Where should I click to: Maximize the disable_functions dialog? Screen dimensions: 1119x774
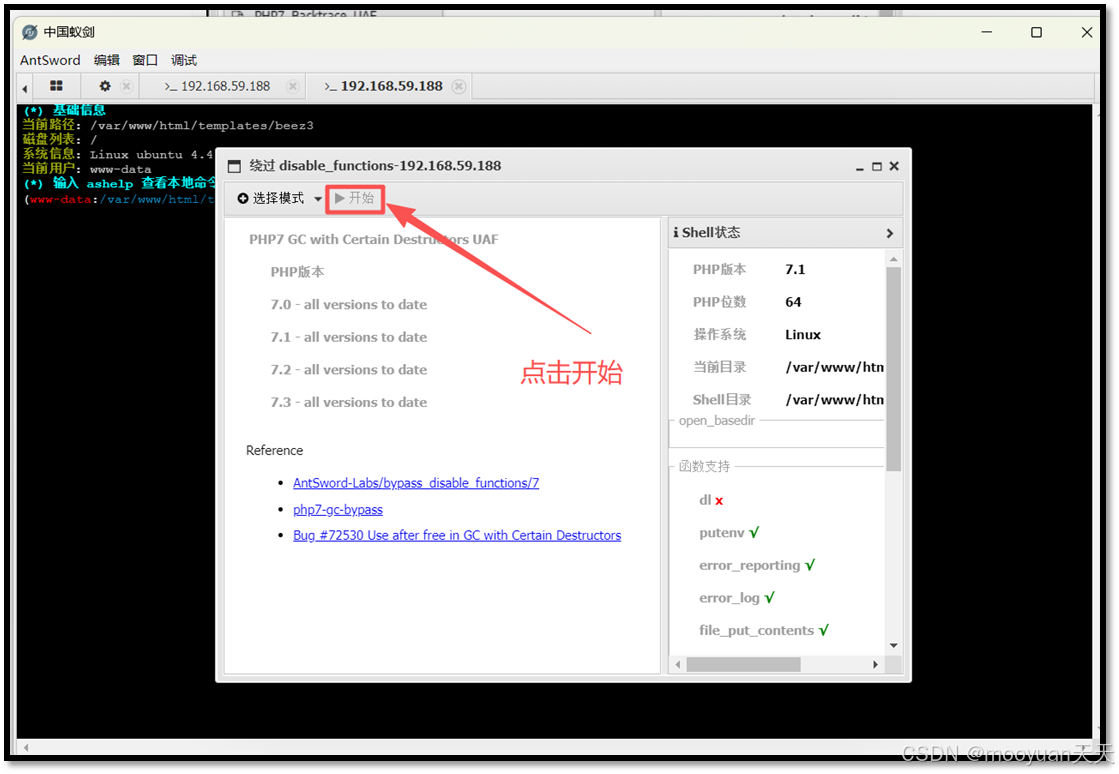(x=877, y=166)
